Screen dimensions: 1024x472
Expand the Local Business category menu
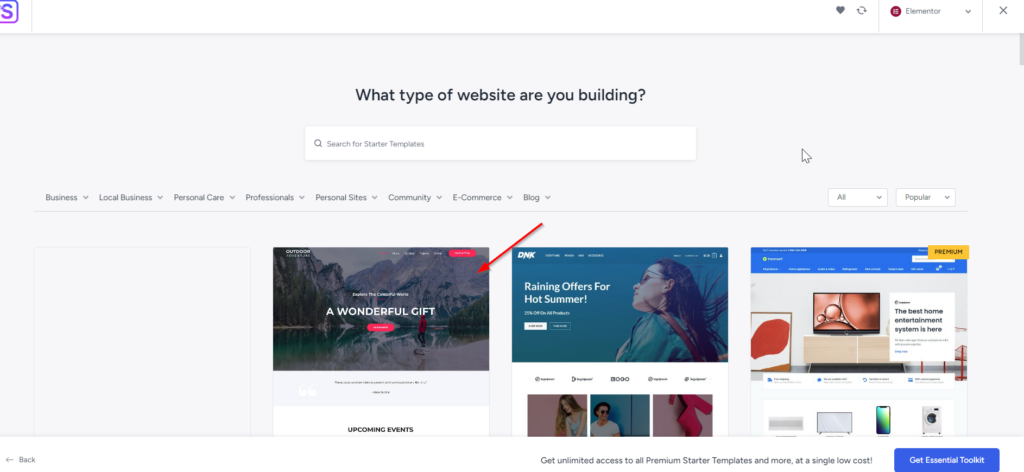click(x=131, y=197)
